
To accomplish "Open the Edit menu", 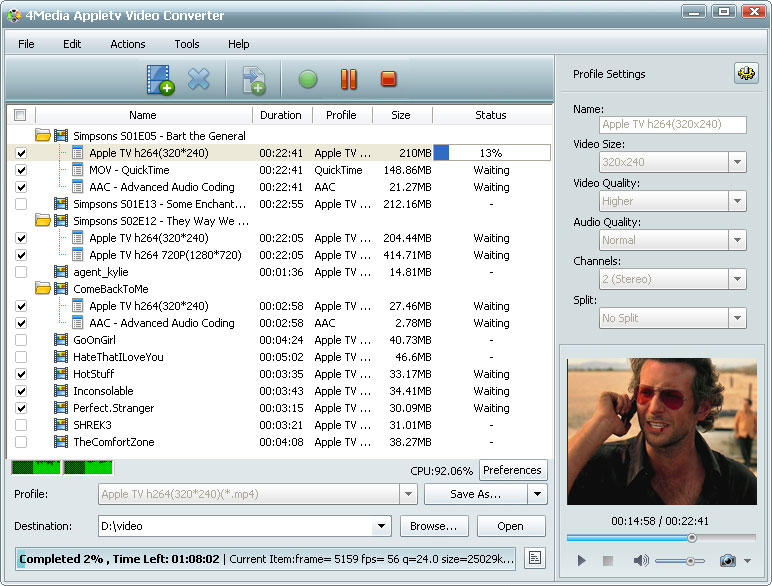I will (x=72, y=44).
